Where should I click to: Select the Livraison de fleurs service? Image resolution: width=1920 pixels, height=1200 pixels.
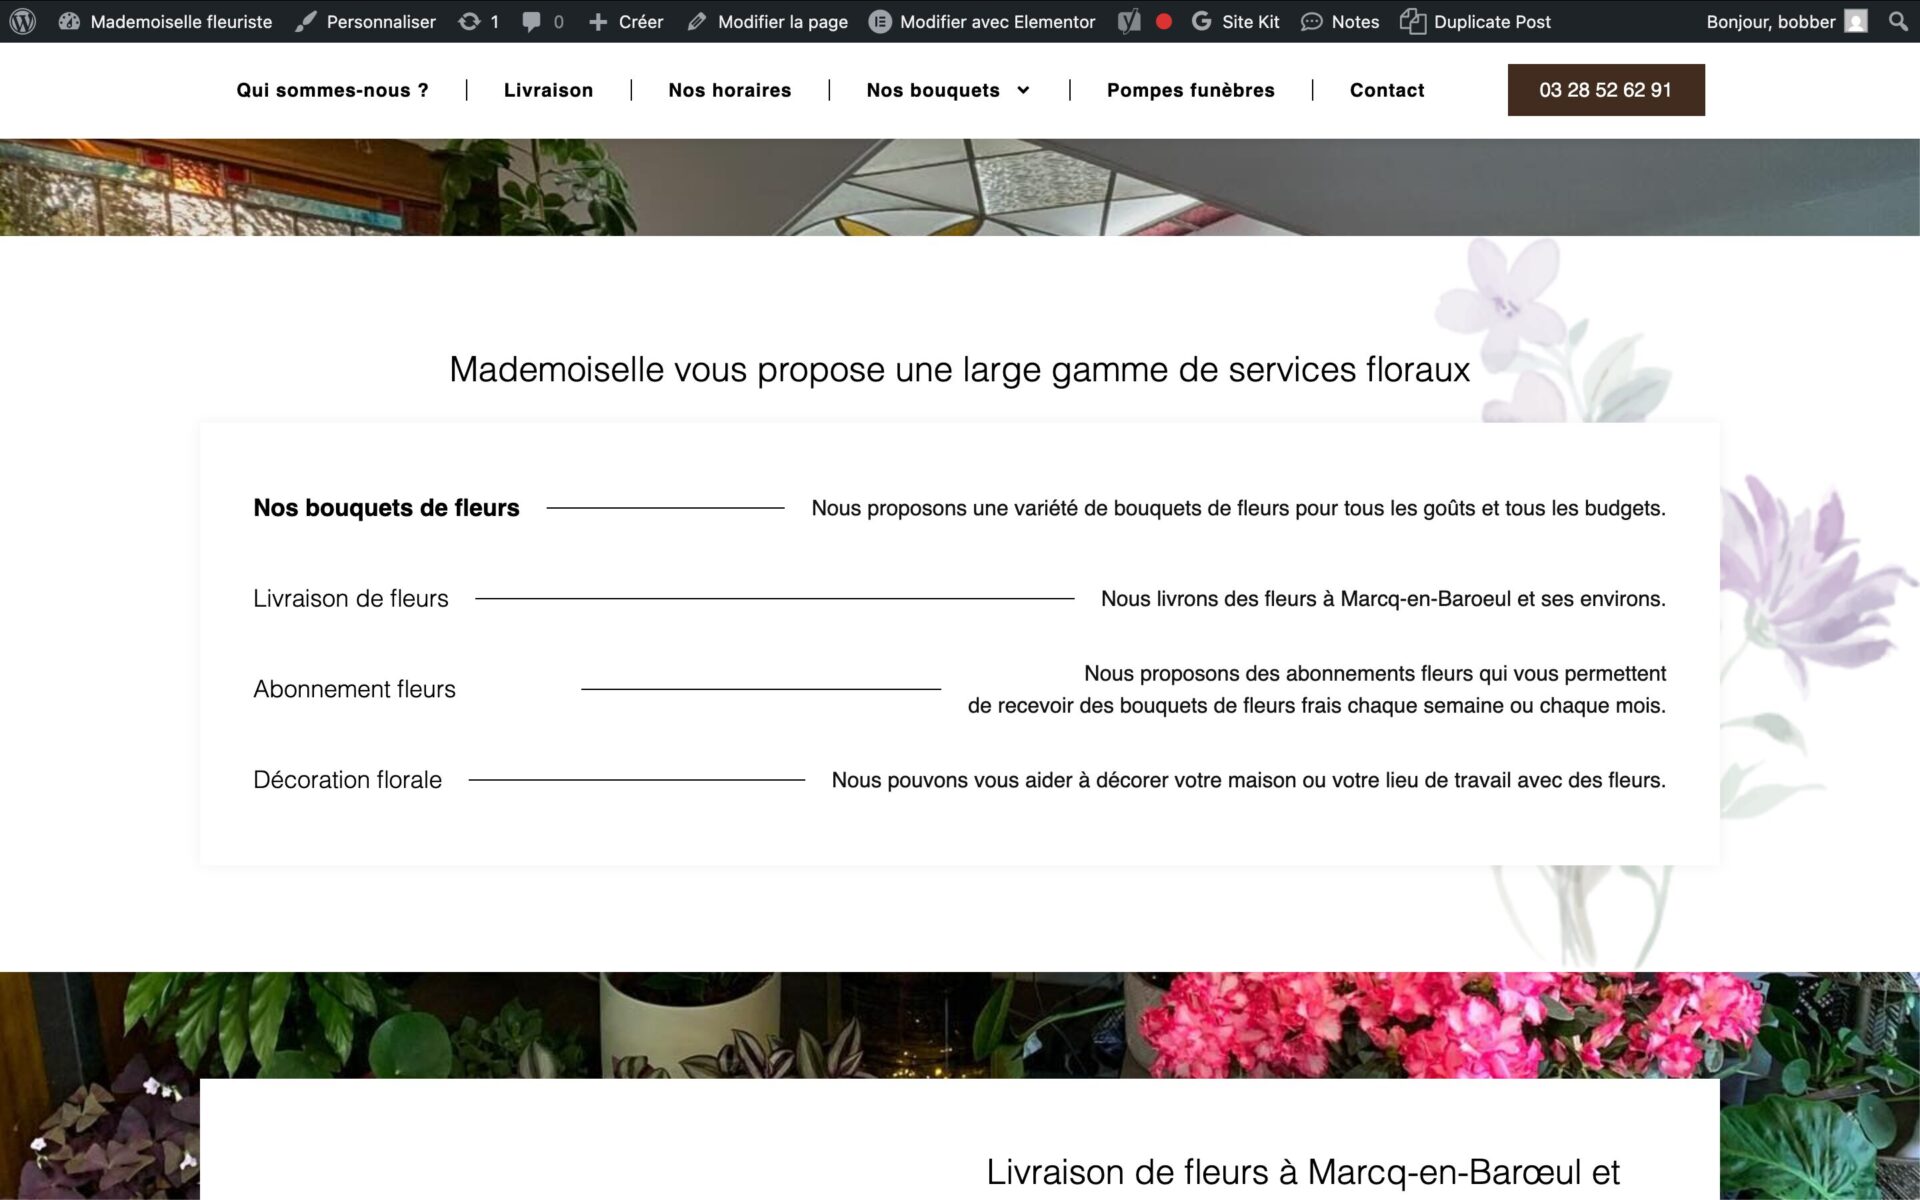350,598
